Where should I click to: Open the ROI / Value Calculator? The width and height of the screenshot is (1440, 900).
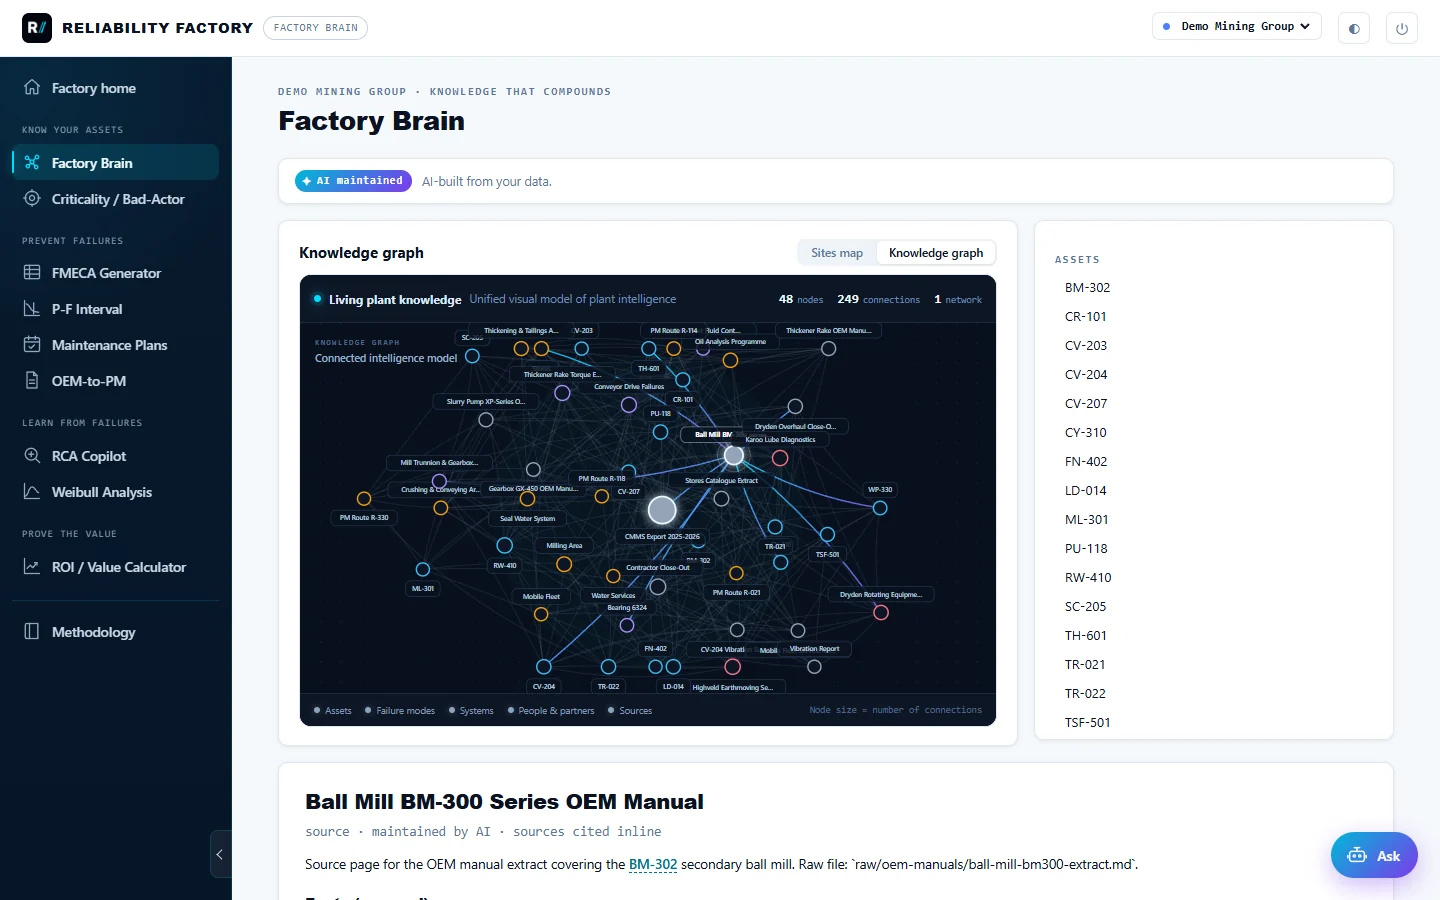click(116, 567)
